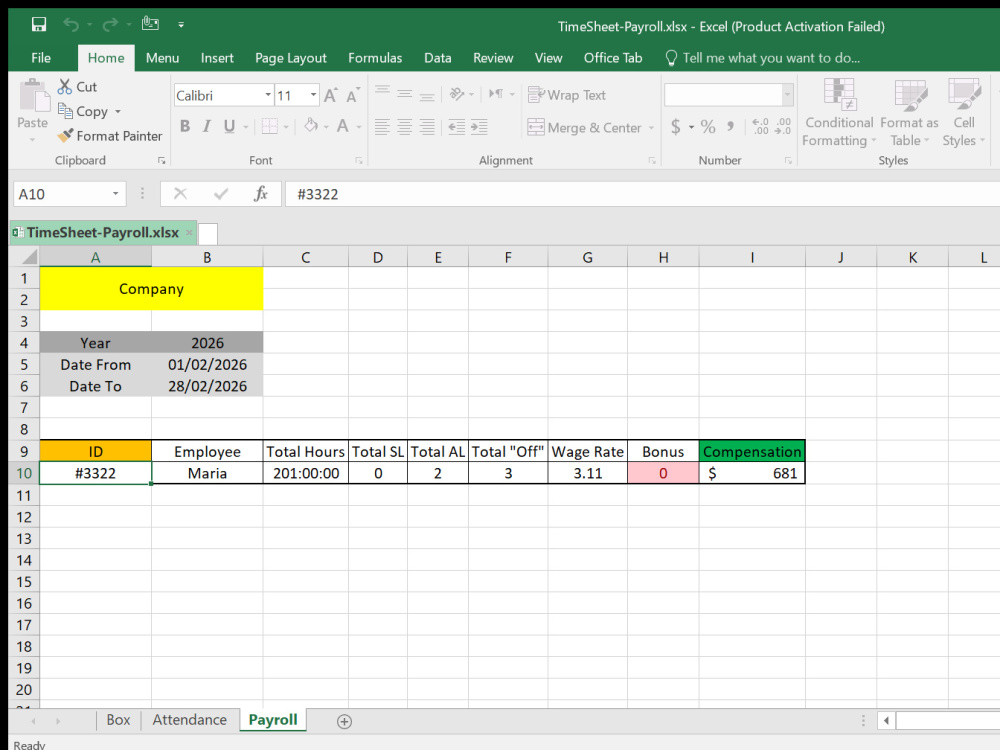
Task: Switch to the Data tab
Action: pyautogui.click(x=438, y=58)
